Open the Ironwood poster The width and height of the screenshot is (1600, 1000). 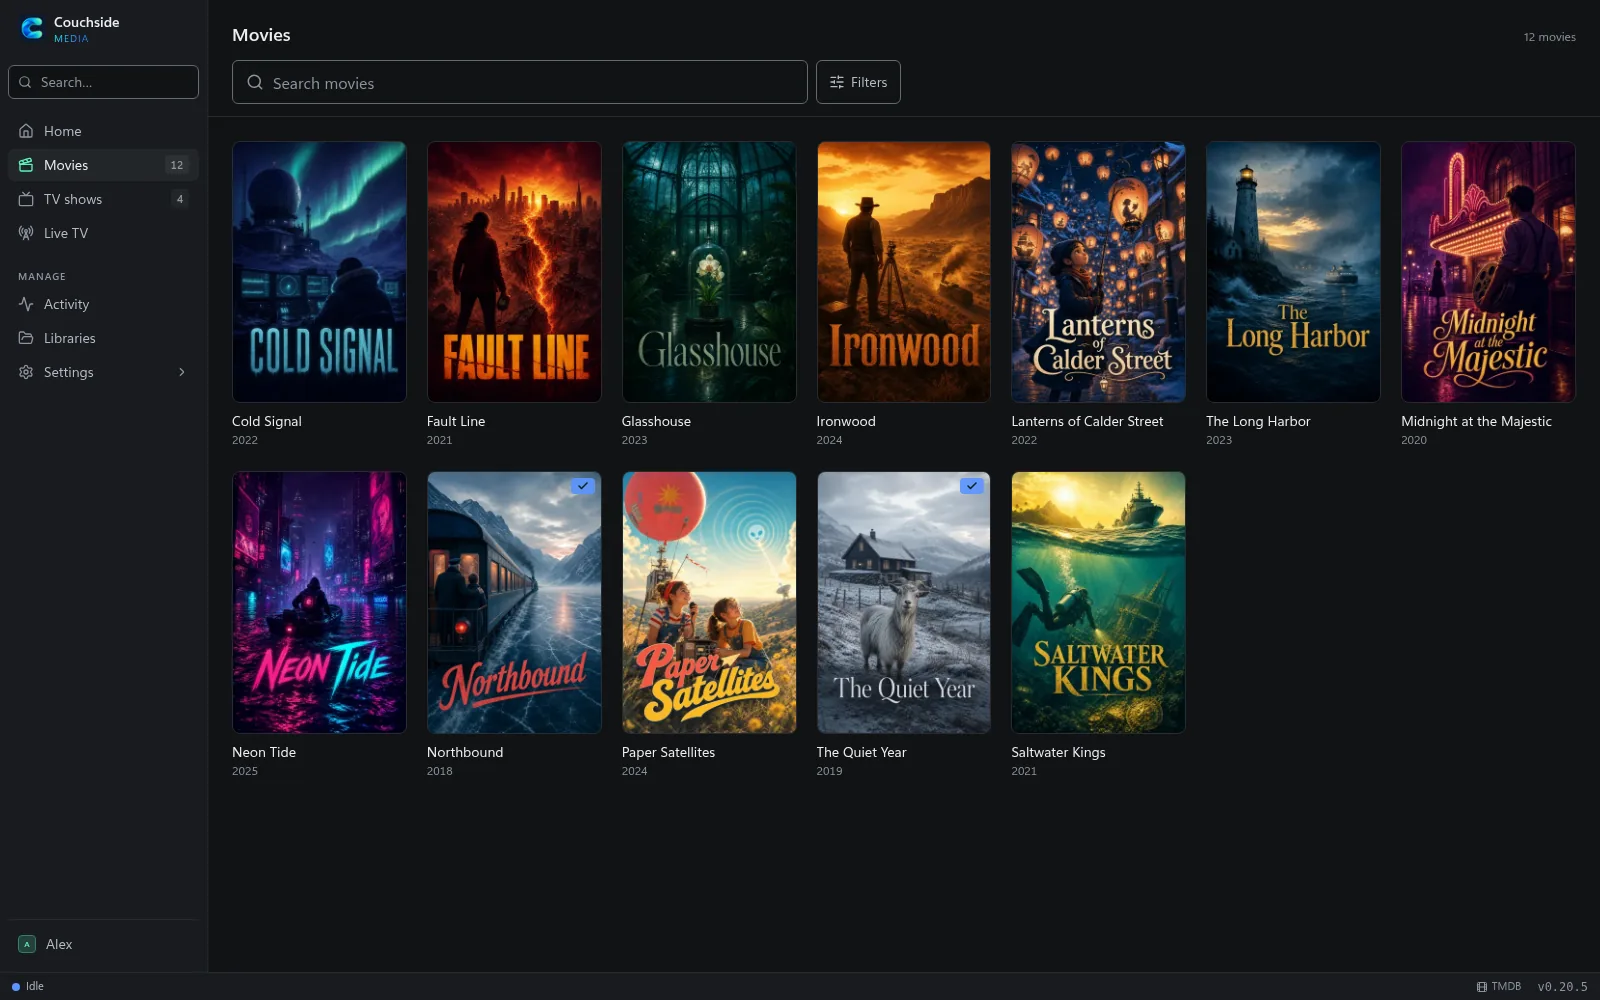click(904, 272)
